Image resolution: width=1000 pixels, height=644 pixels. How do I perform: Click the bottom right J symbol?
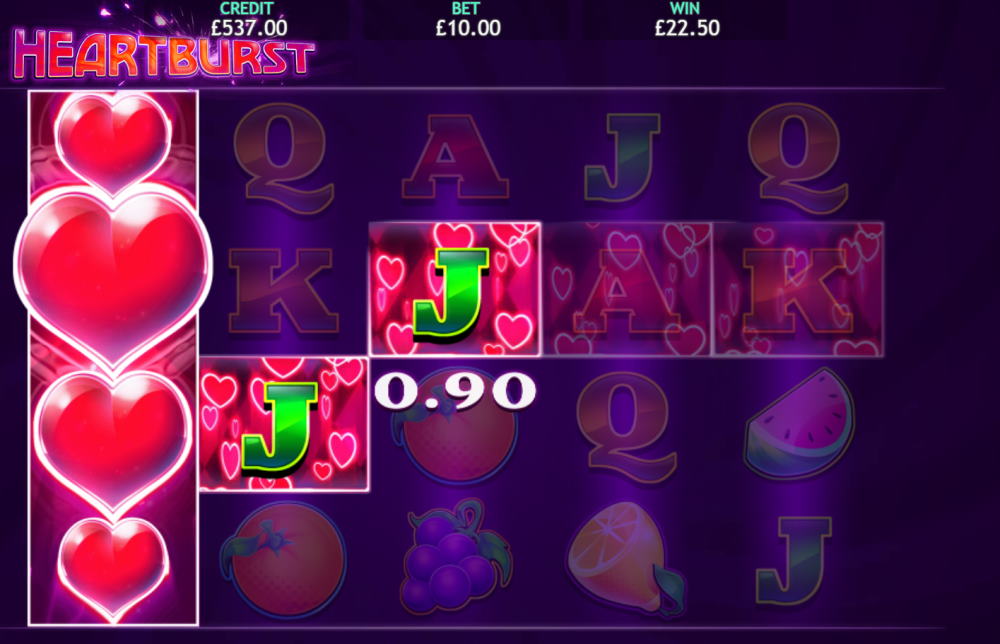(794, 560)
